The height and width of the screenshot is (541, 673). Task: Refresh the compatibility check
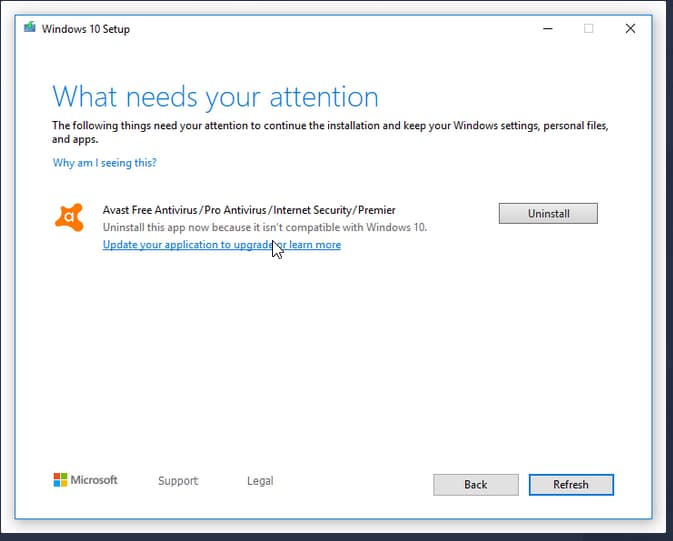tap(571, 485)
